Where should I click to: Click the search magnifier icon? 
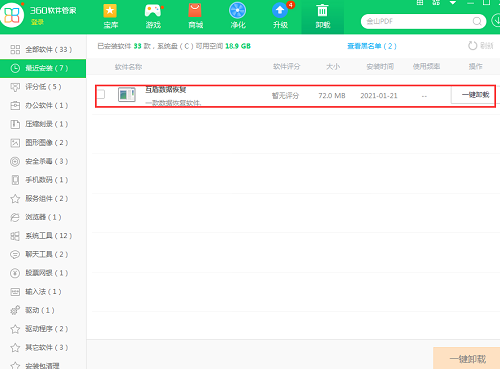pos(477,21)
